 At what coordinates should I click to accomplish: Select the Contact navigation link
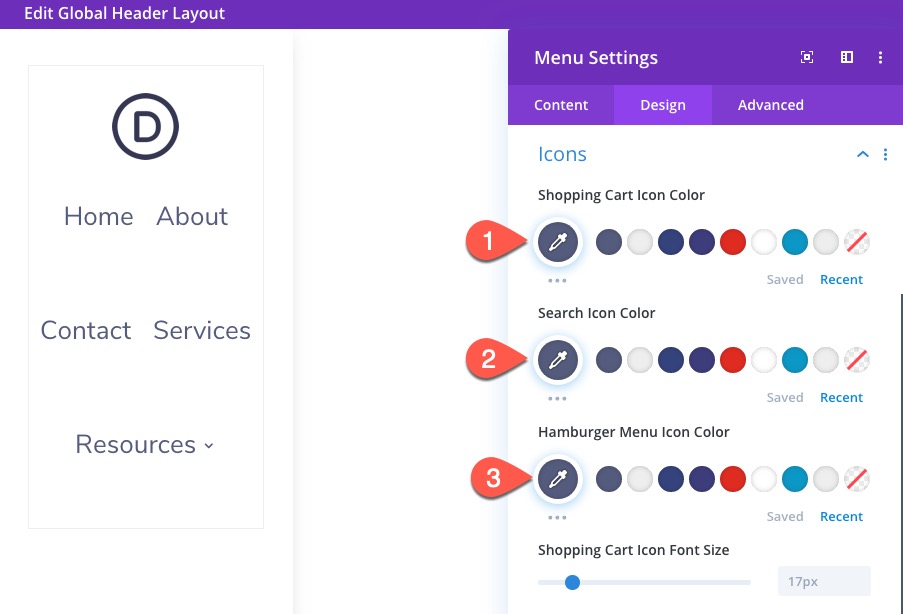click(x=85, y=330)
